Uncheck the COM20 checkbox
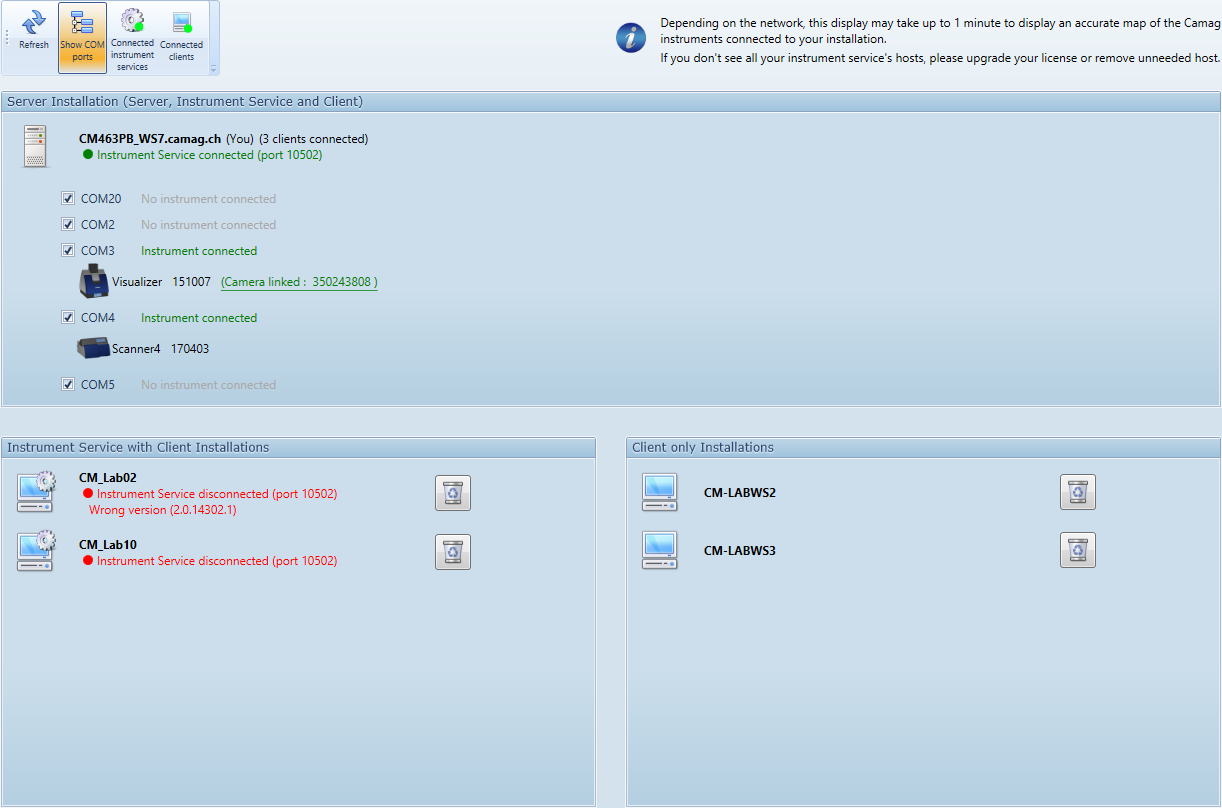This screenshot has width=1222, height=808. (x=68, y=198)
